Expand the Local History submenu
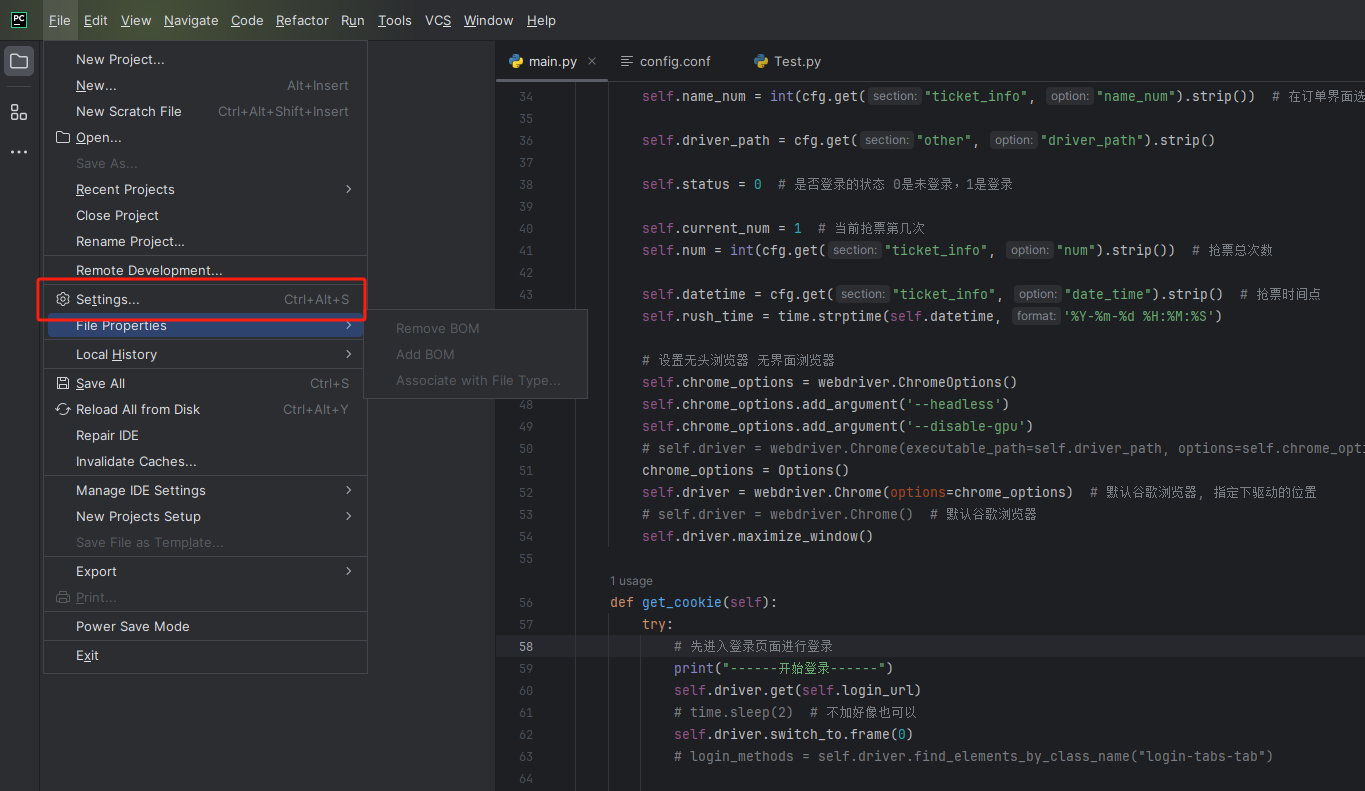This screenshot has height=791, width=1365. tap(116, 354)
